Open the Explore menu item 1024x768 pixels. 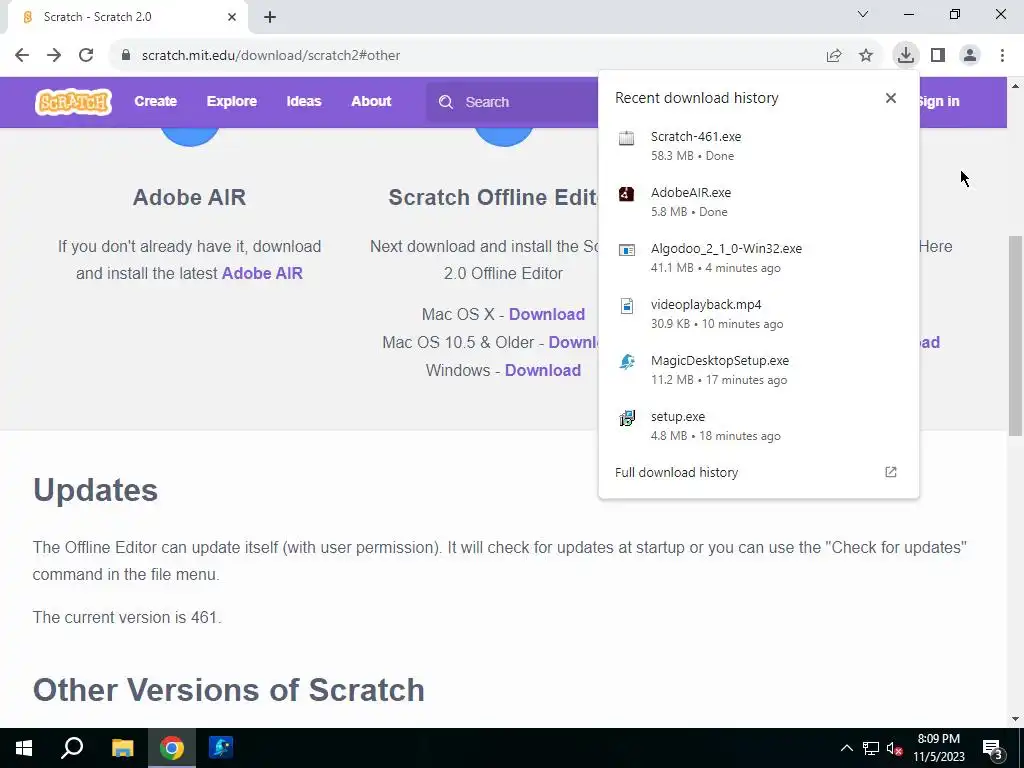pyautogui.click(x=232, y=101)
